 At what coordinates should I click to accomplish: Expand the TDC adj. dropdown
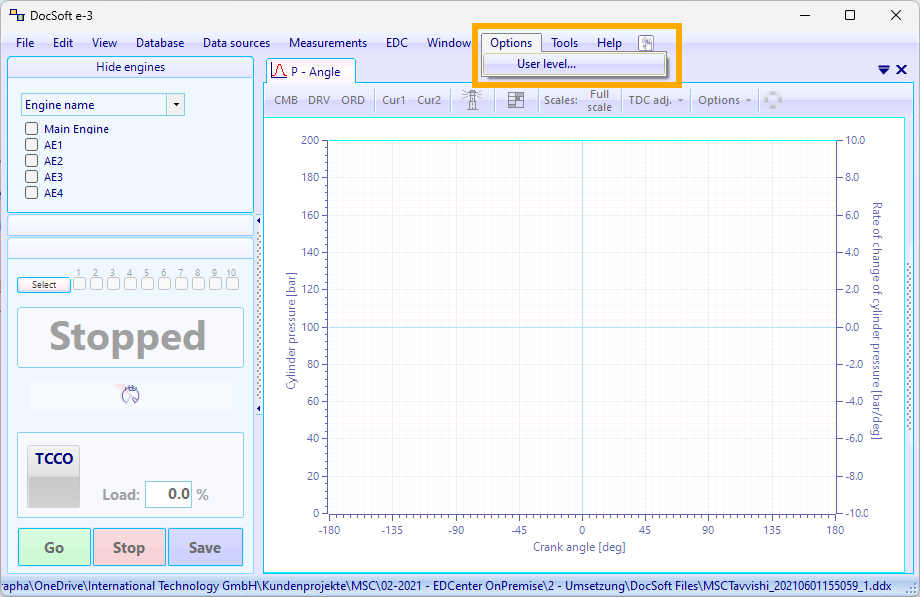655,100
